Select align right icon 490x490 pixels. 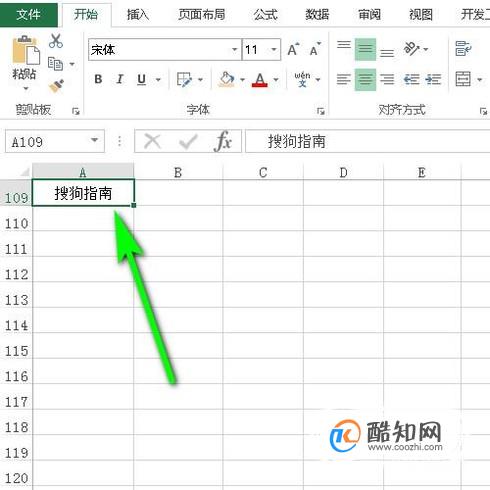(387, 79)
